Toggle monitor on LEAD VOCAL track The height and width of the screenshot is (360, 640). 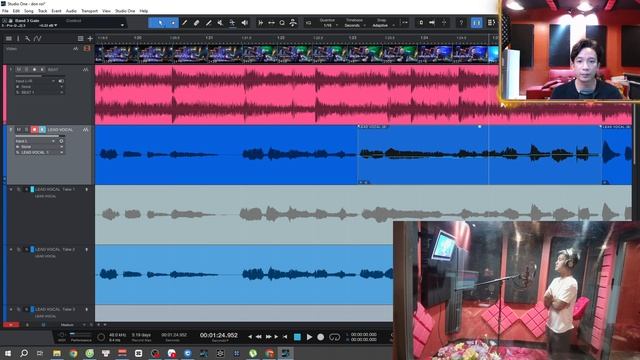(x=42, y=130)
